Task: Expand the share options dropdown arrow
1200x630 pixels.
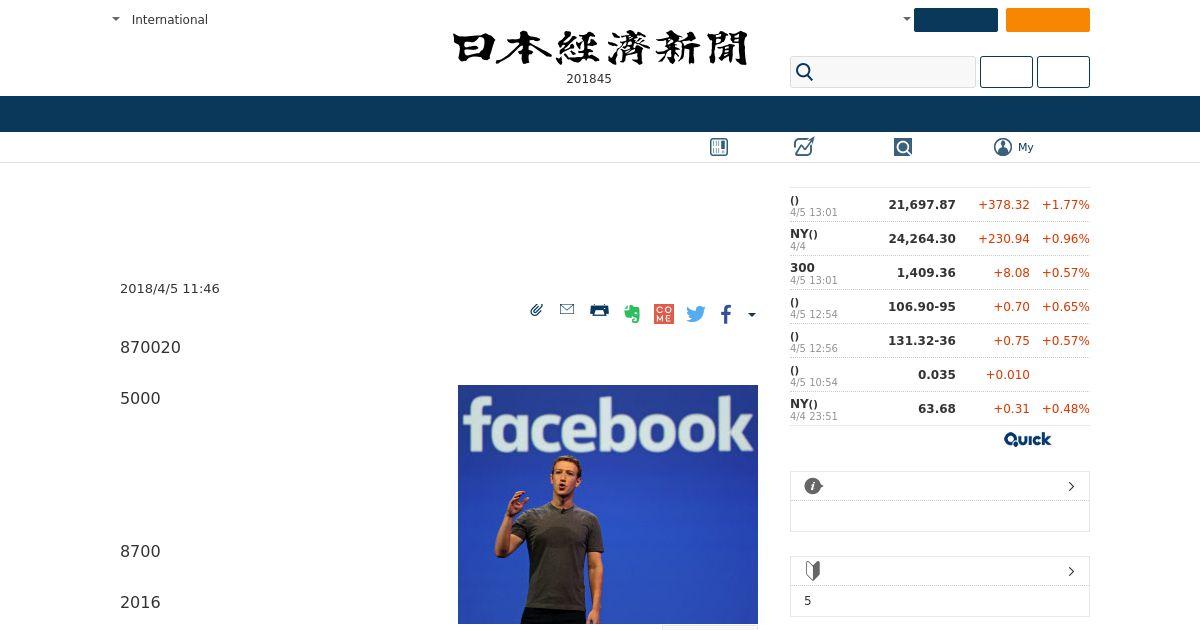Action: click(x=752, y=315)
